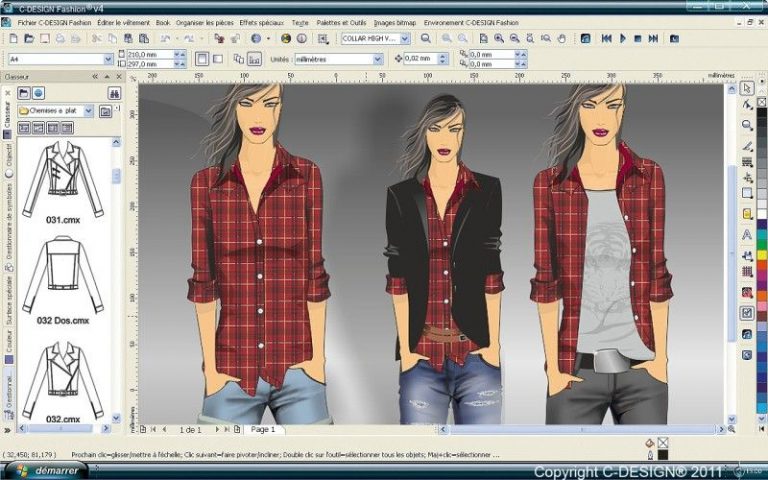Screen dimensions: 768x480
Task: Open the Unités millimètres dropdown
Action: (x=378, y=59)
